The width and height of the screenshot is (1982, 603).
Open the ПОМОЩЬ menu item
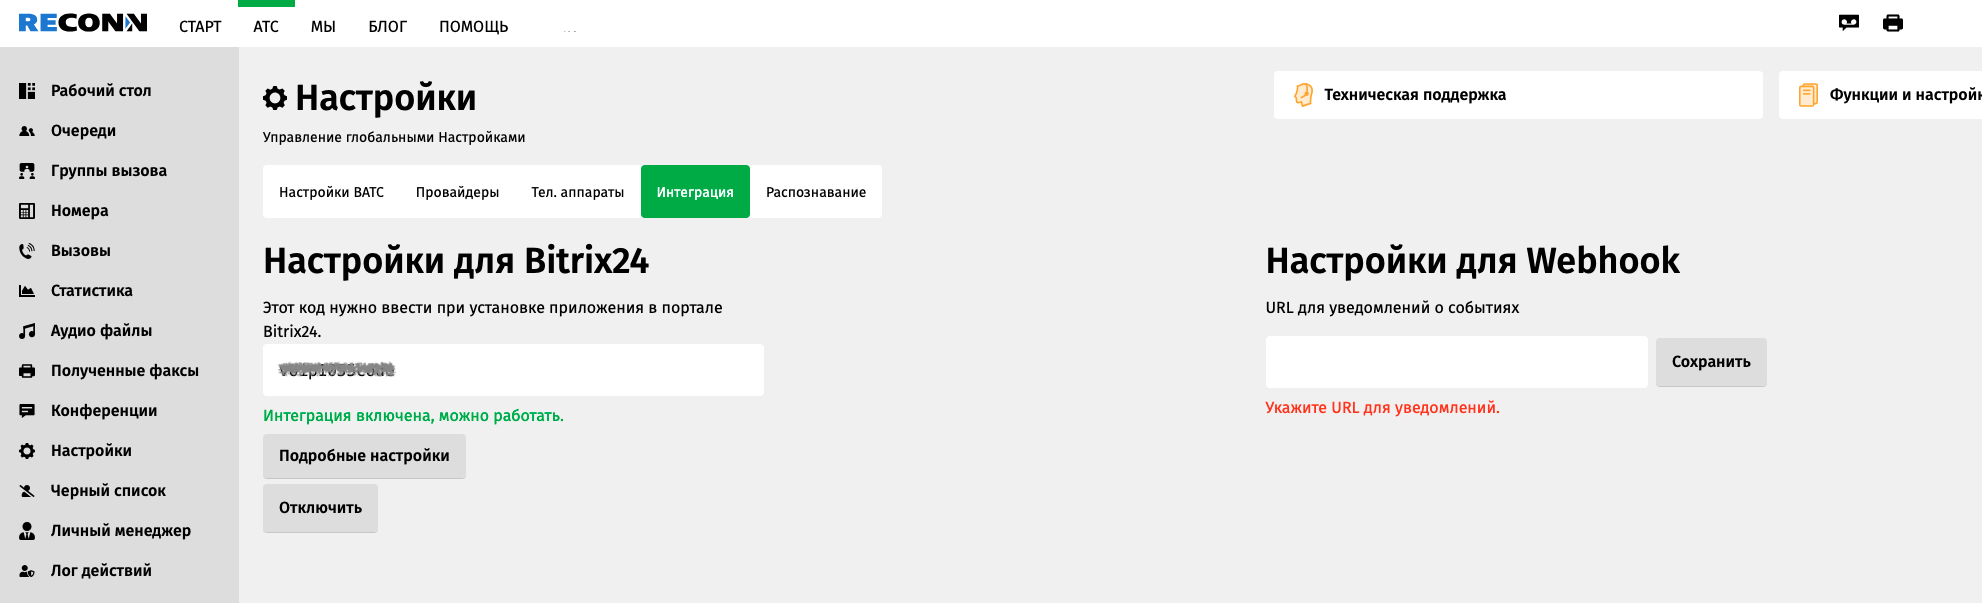click(x=474, y=27)
